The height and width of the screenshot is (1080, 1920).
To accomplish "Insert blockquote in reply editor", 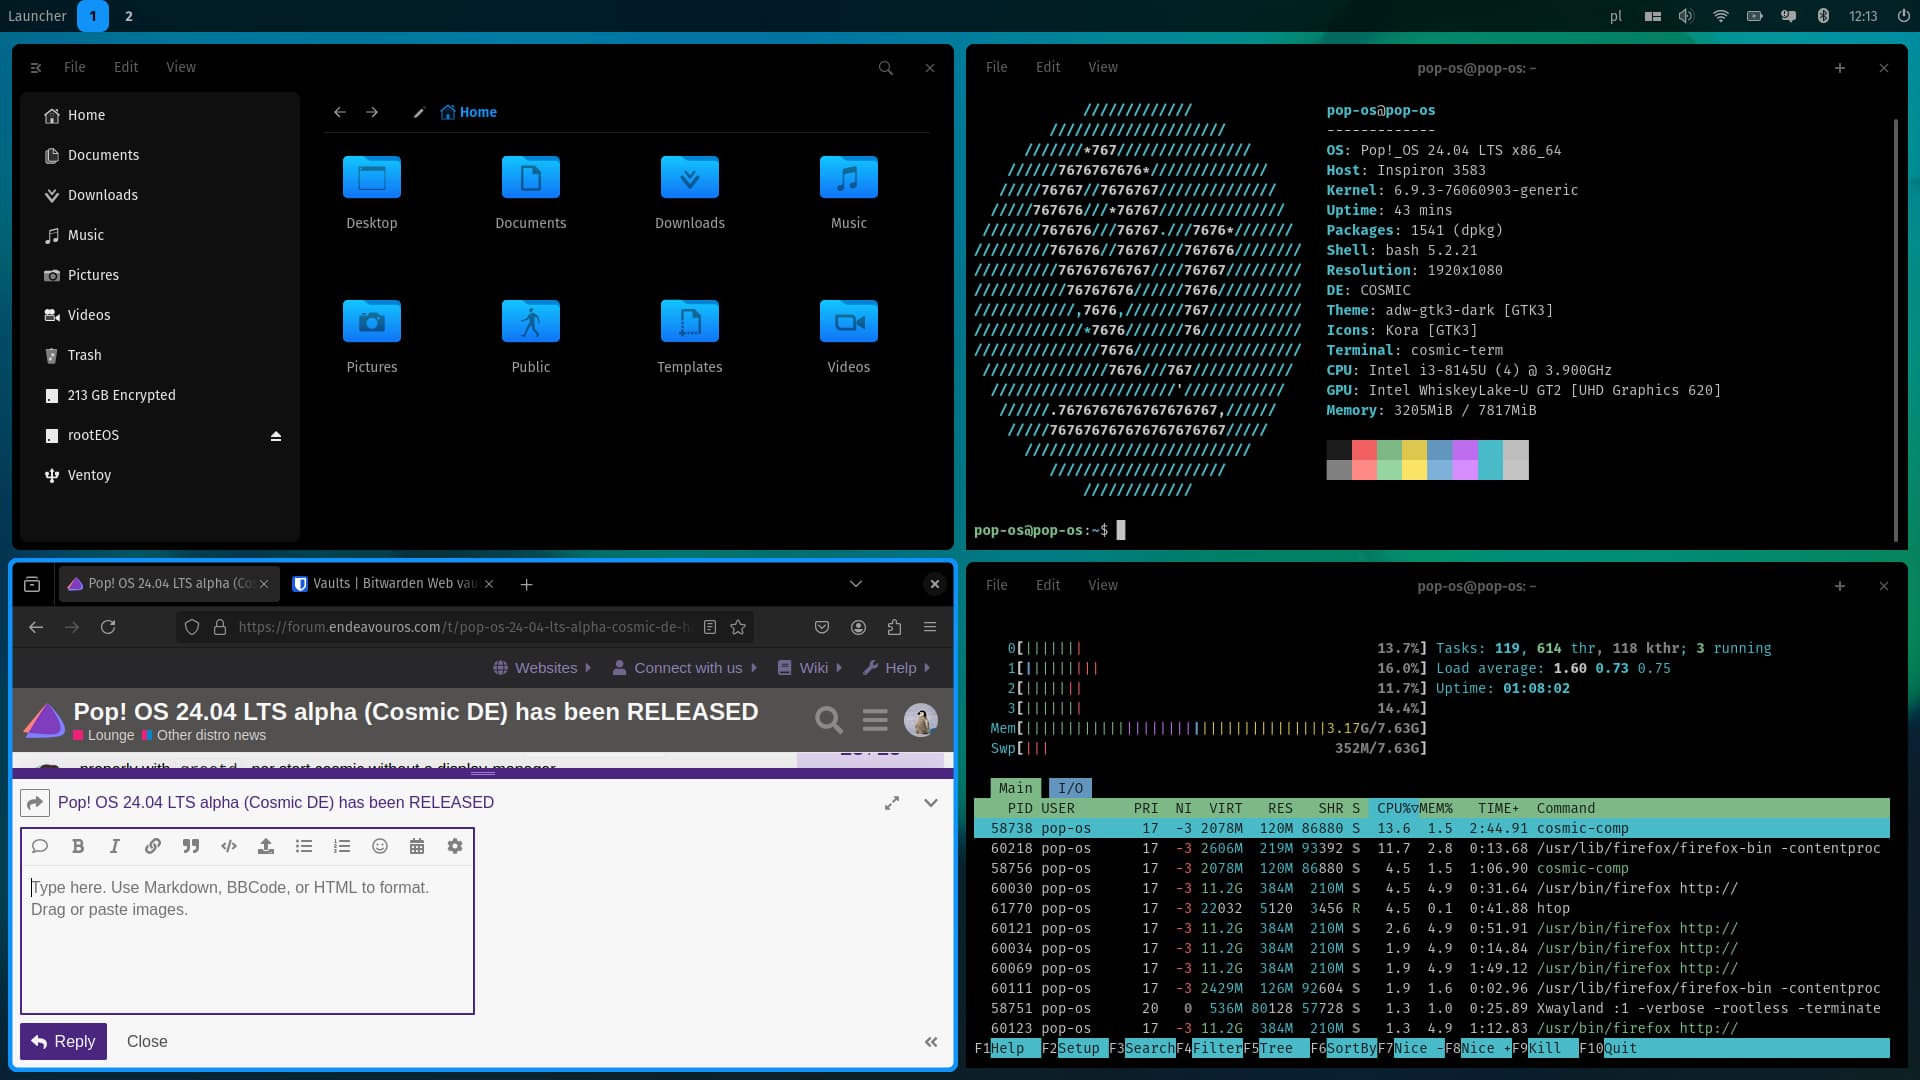I will pos(190,846).
